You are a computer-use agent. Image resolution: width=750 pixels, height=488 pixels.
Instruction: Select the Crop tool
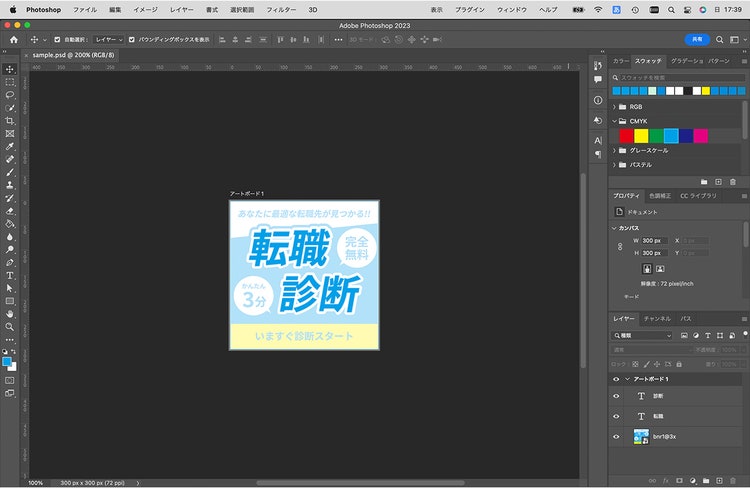click(x=10, y=121)
